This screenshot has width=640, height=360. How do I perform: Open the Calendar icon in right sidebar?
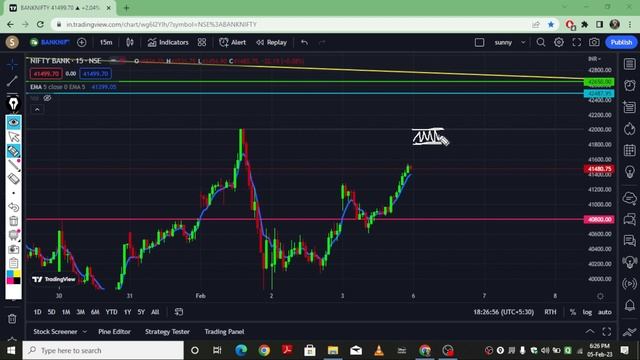point(629,150)
